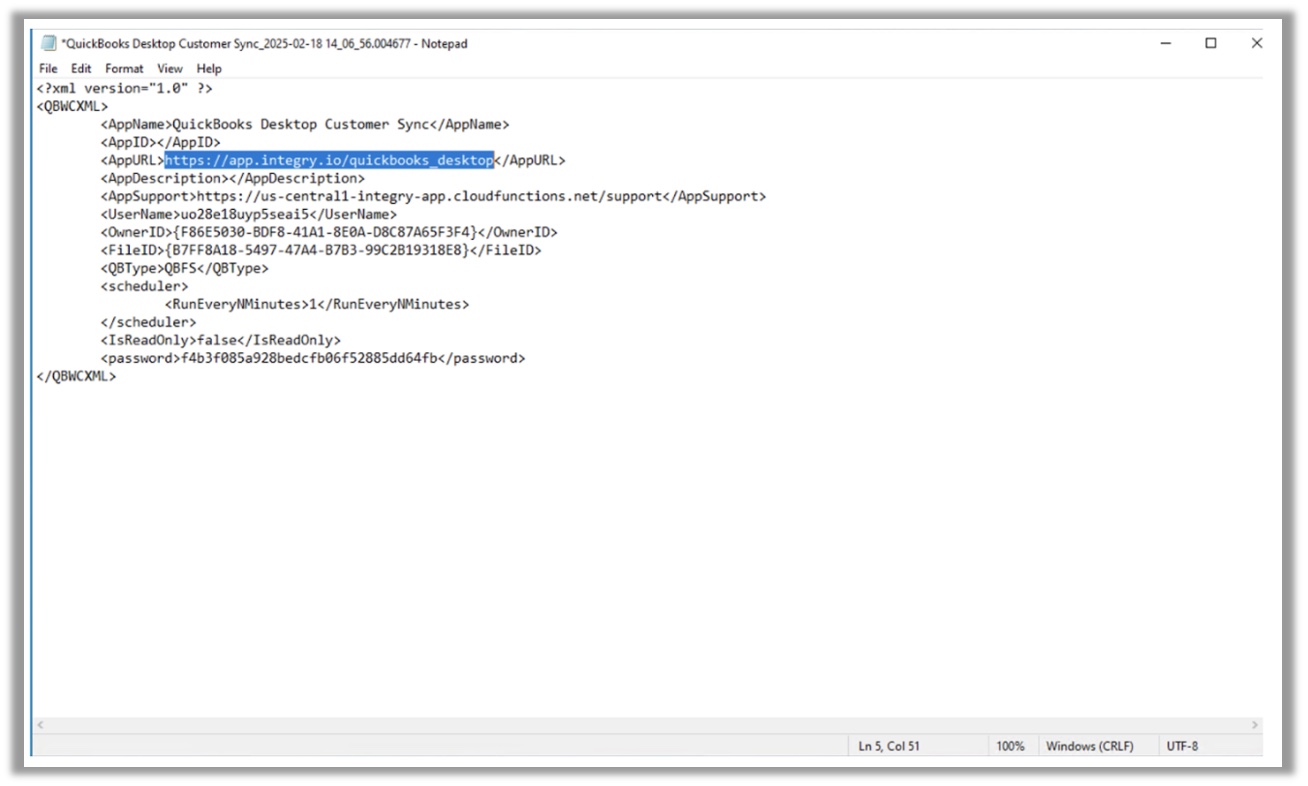The image size is (1308, 786).
Task: Click the closing </QBWCXML> tag
Action: [76, 376]
